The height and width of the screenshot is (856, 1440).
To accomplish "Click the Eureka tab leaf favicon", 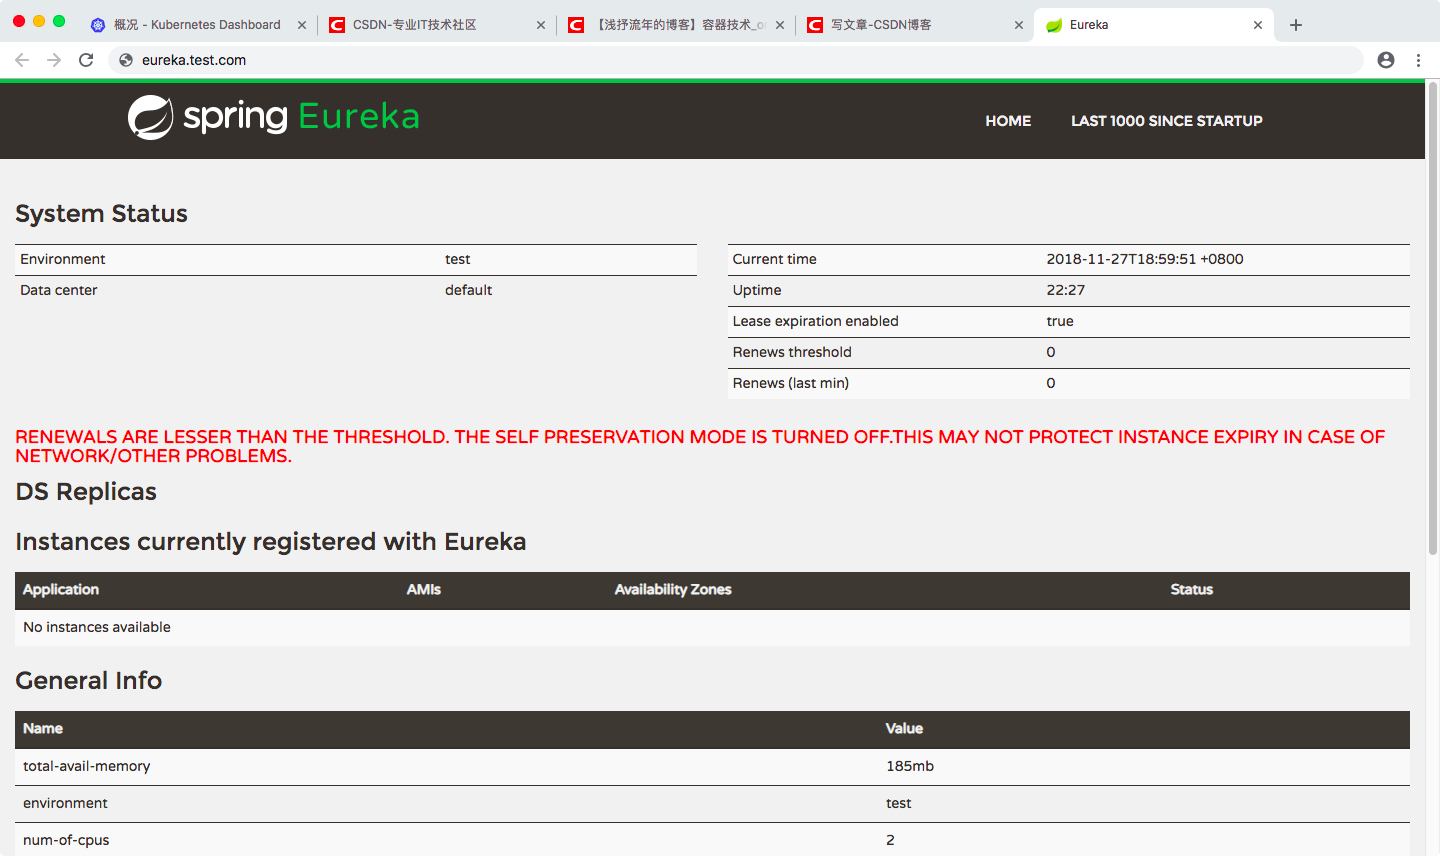I will pyautogui.click(x=1054, y=25).
